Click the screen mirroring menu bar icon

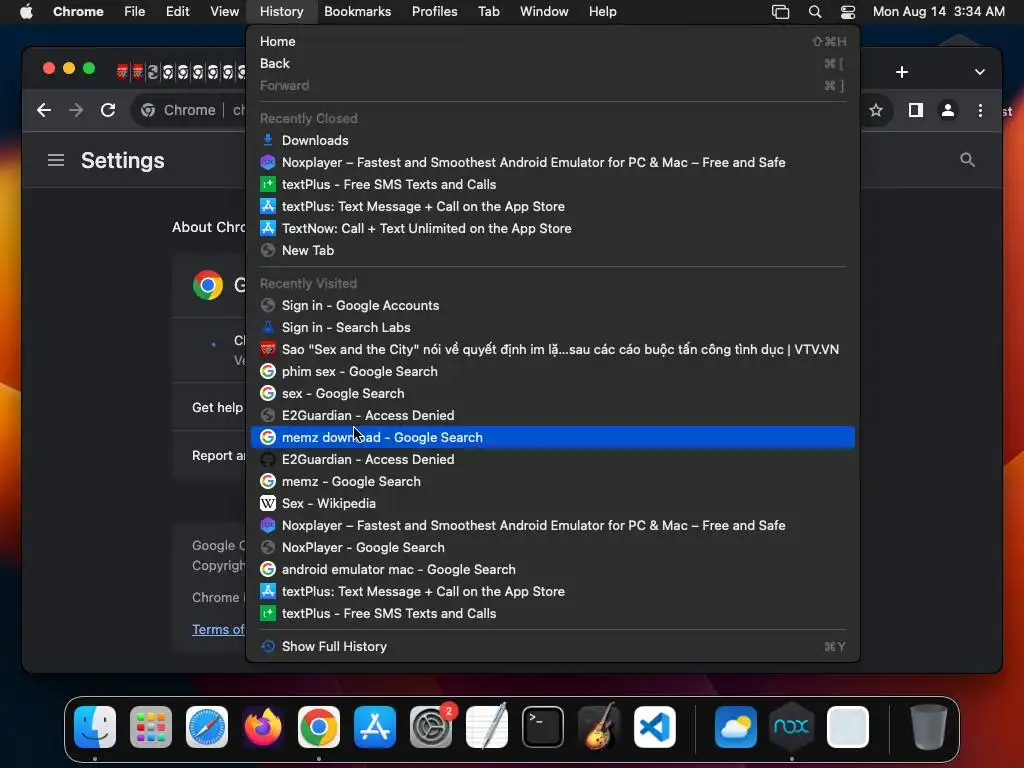pos(780,12)
